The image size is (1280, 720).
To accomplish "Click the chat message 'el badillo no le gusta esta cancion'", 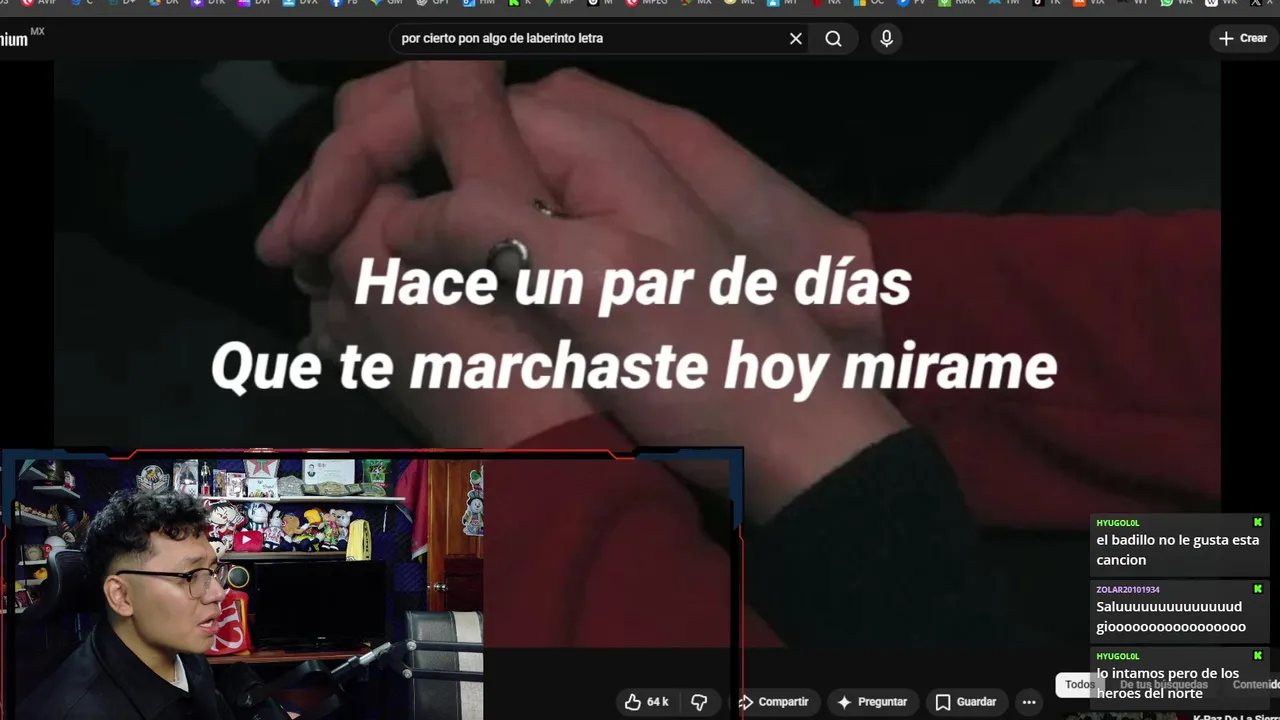I will (1177, 550).
